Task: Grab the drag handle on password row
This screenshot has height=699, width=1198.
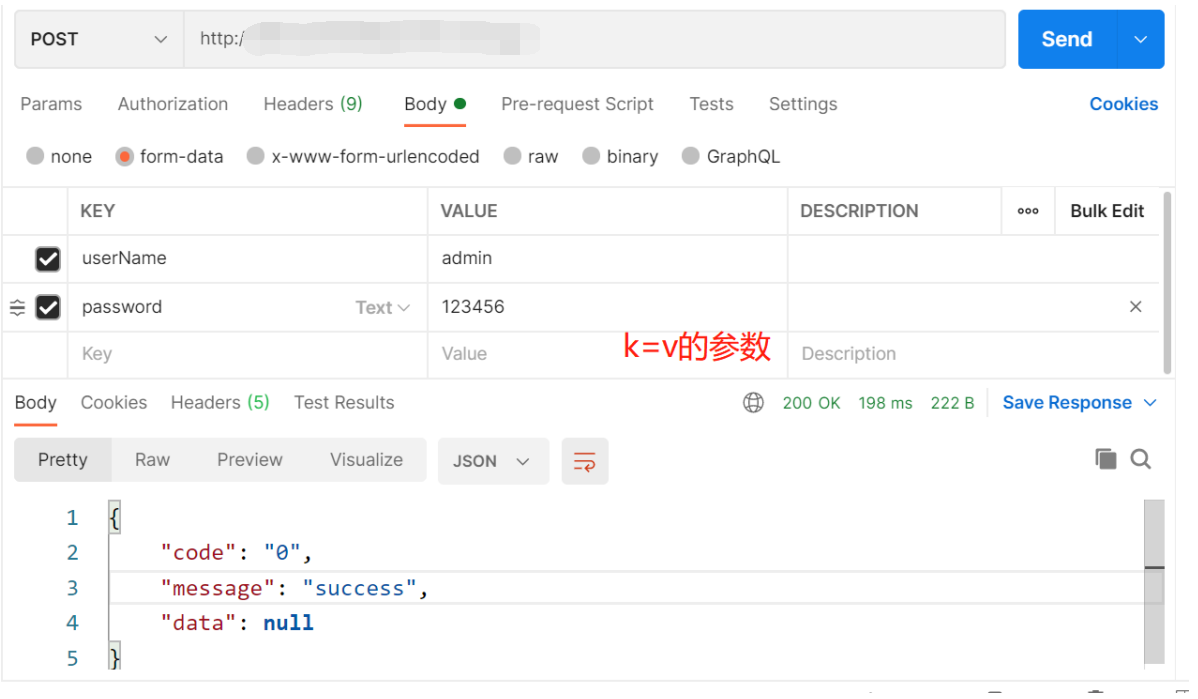Action: point(18,308)
